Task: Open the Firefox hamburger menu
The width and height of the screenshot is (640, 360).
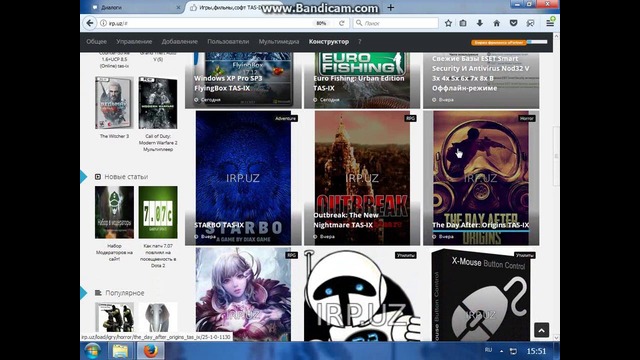Action: 550,23
